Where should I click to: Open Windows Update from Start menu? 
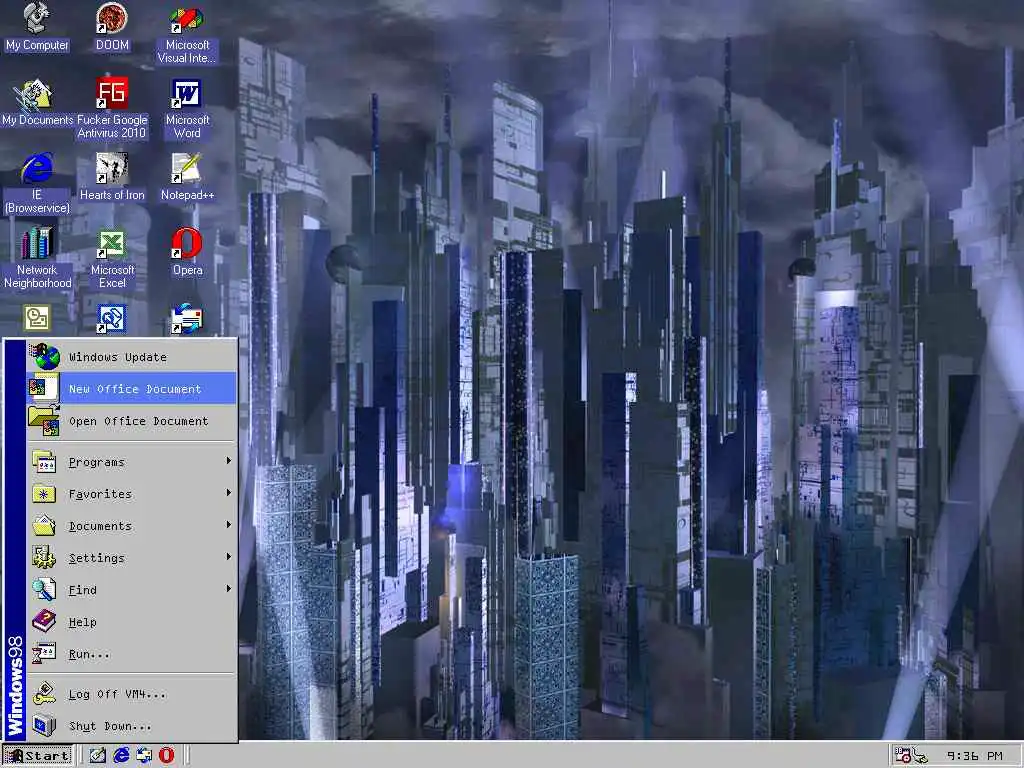point(131,357)
